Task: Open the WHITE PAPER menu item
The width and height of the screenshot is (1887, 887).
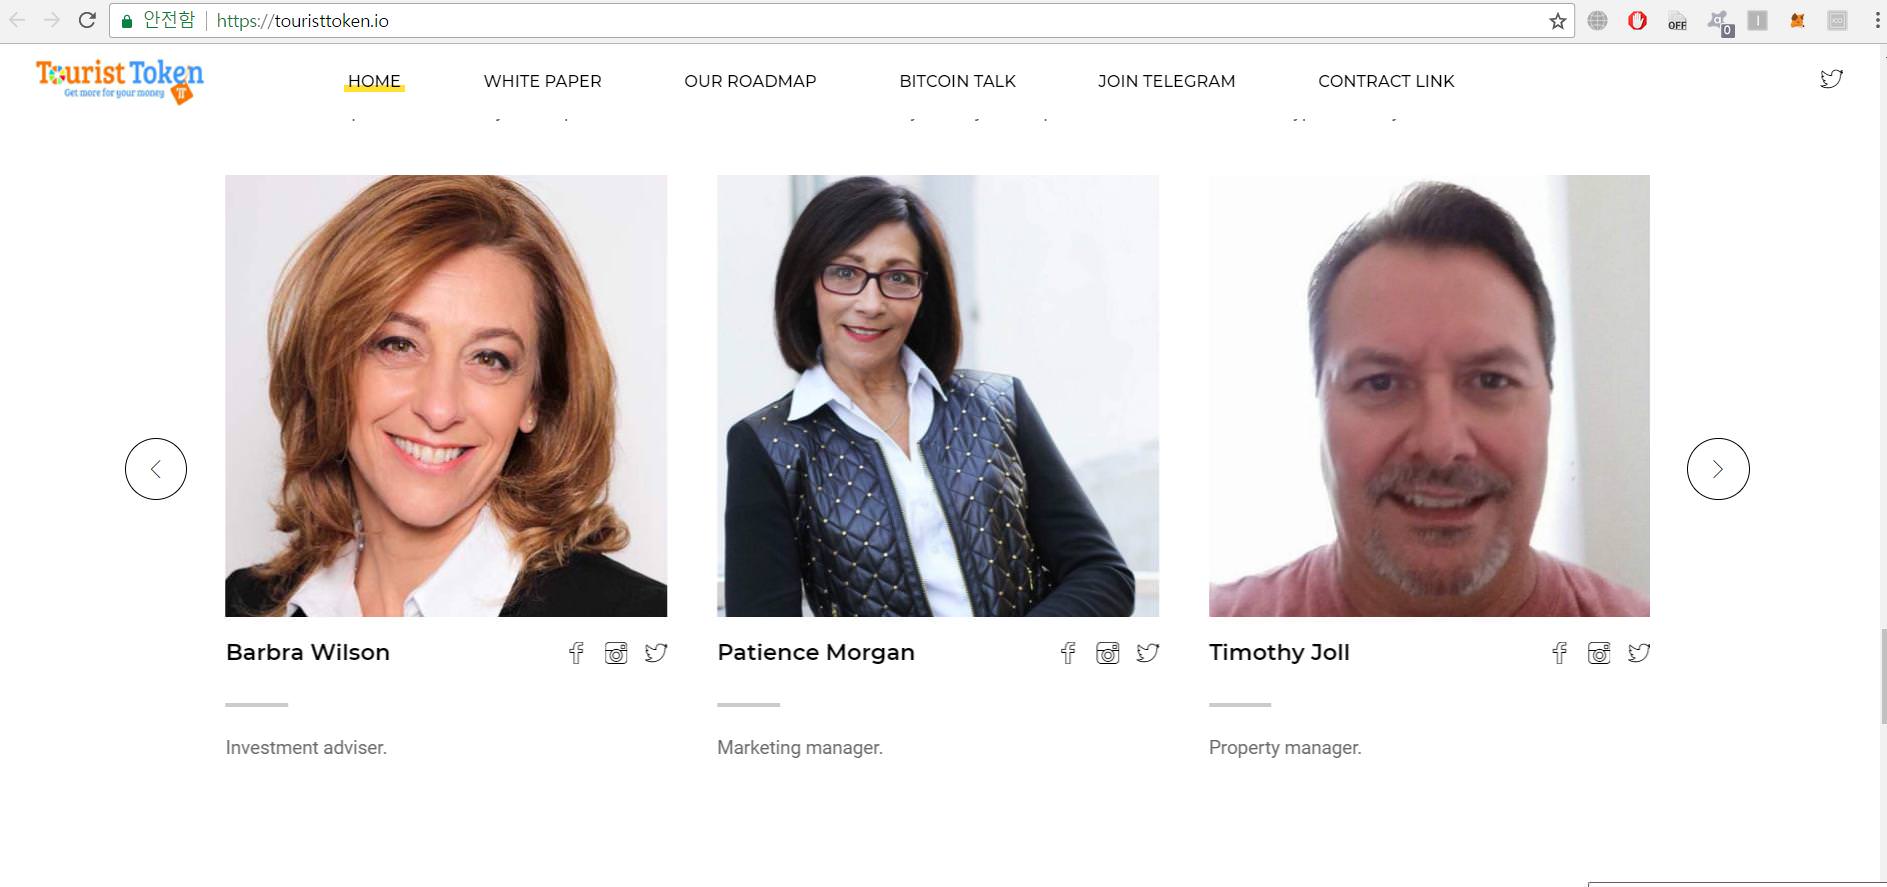Action: pos(542,81)
